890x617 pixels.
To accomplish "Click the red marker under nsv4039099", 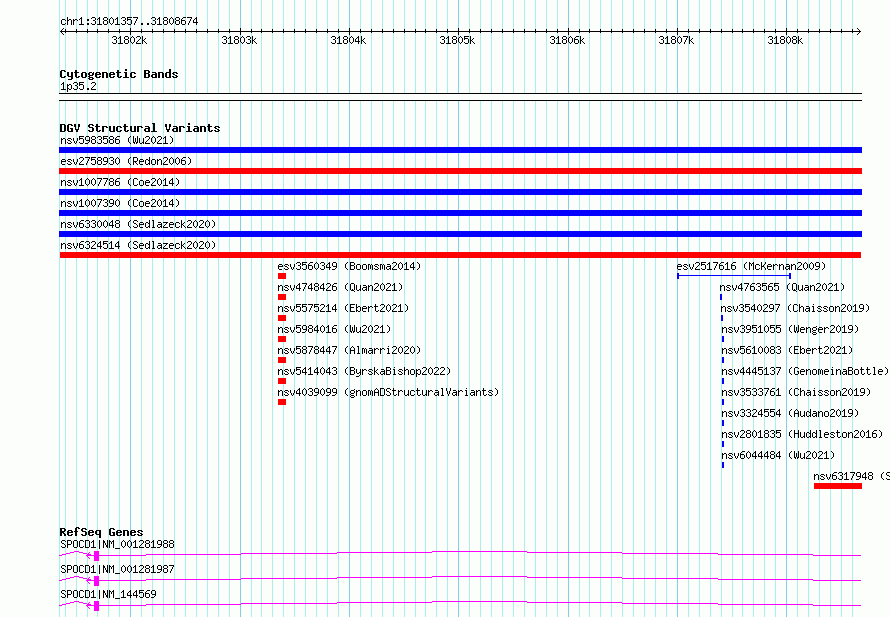I will [282, 402].
